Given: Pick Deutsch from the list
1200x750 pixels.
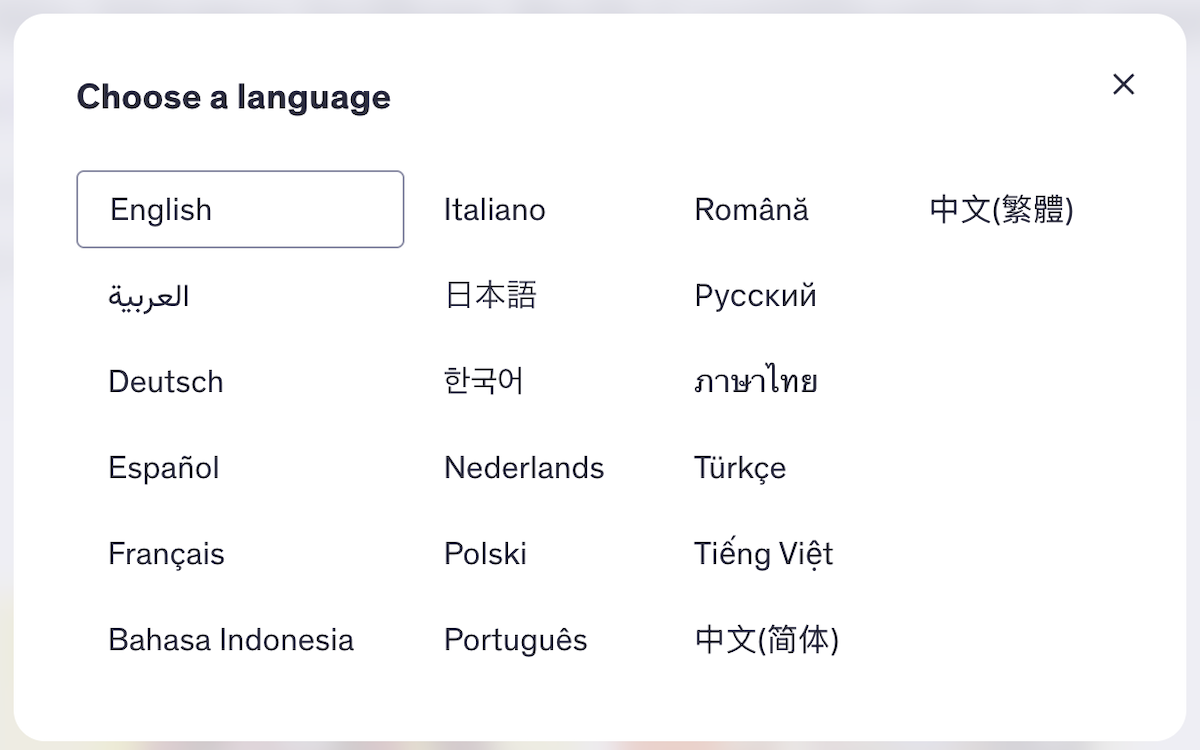Looking at the screenshot, I should [x=165, y=381].
